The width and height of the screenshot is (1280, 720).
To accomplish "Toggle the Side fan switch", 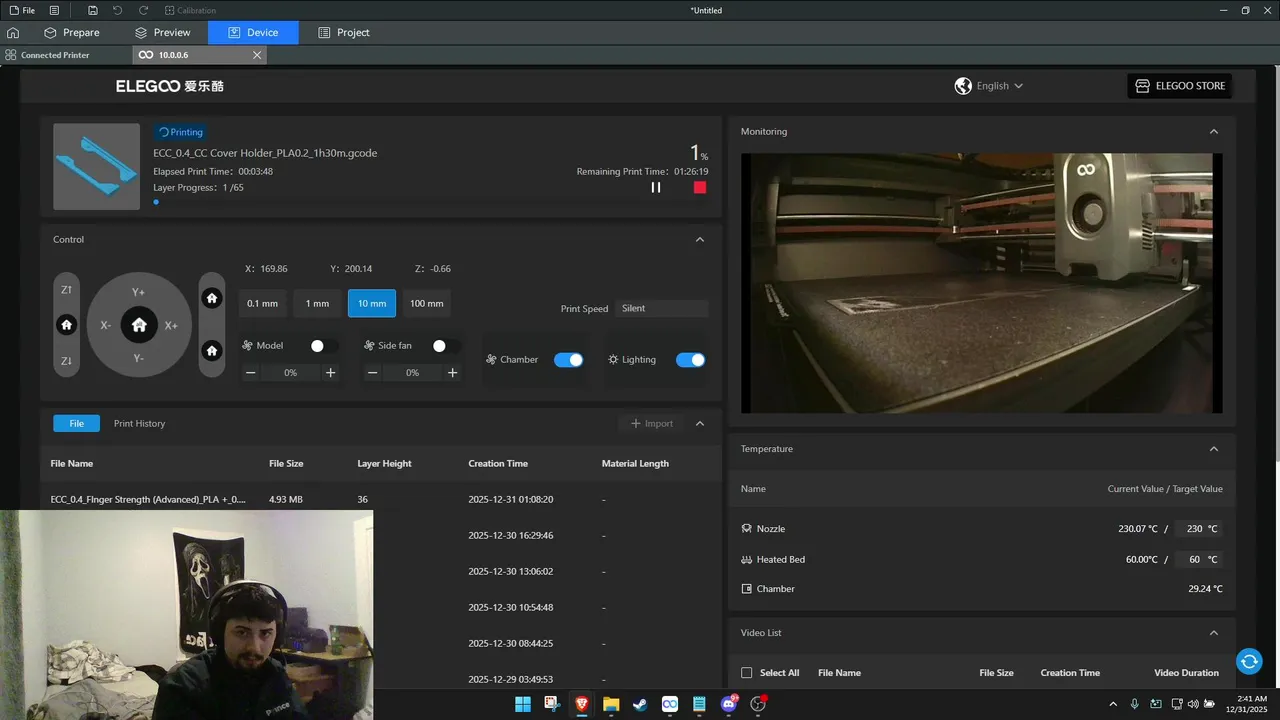I will pos(446,346).
